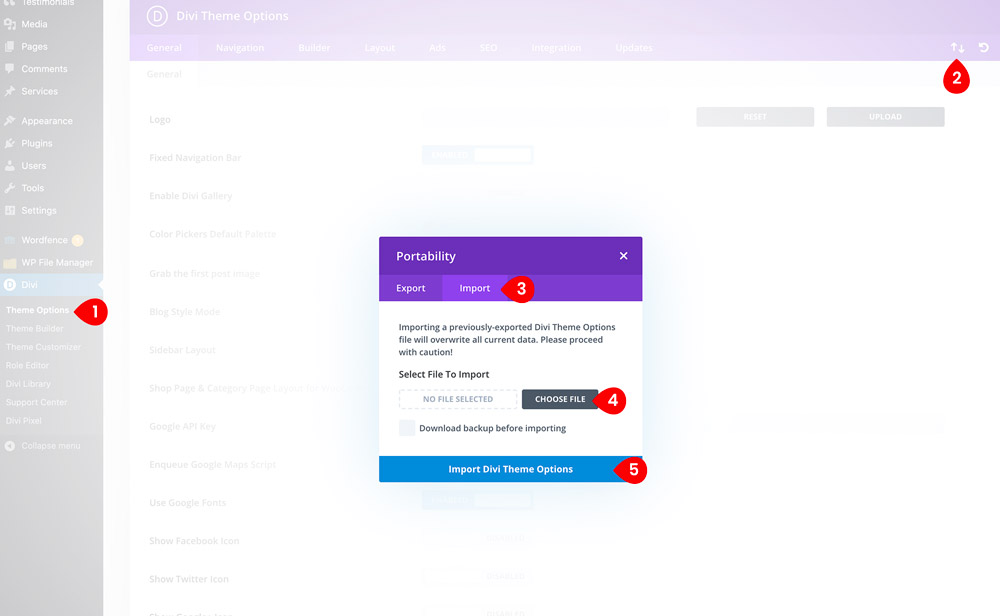The image size is (1000, 616).
Task: Switch to the Export tab
Action: point(411,288)
